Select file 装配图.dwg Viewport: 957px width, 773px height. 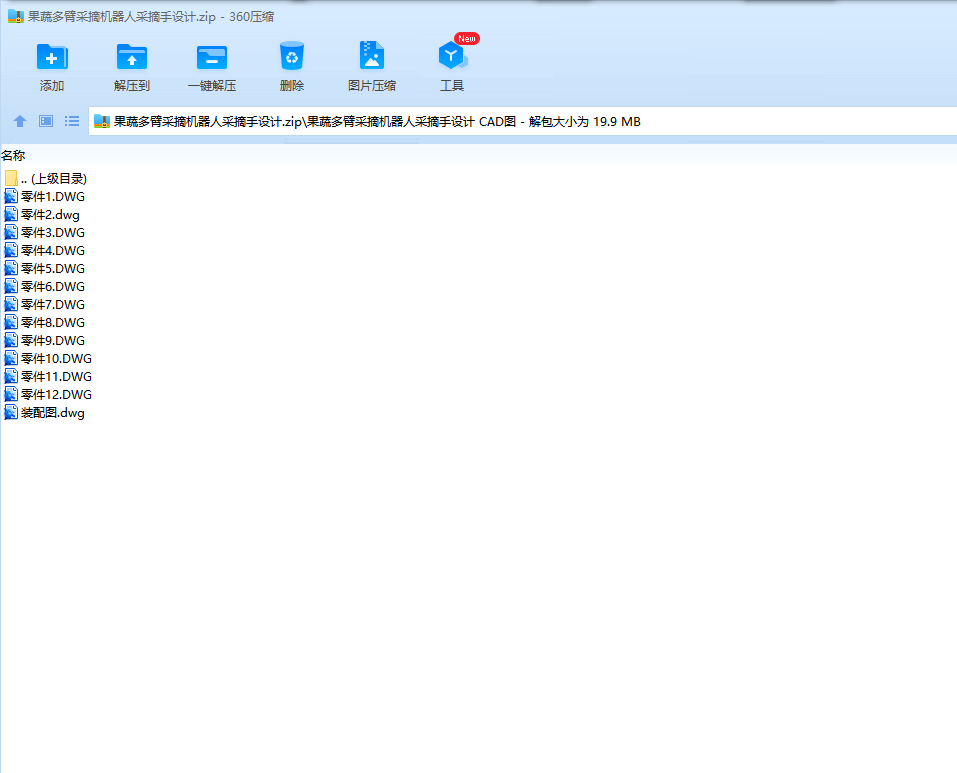point(45,413)
